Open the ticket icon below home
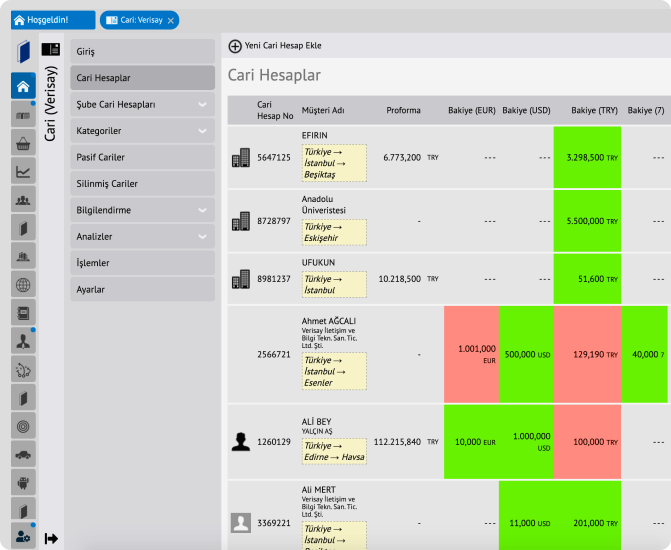 click(x=23, y=115)
